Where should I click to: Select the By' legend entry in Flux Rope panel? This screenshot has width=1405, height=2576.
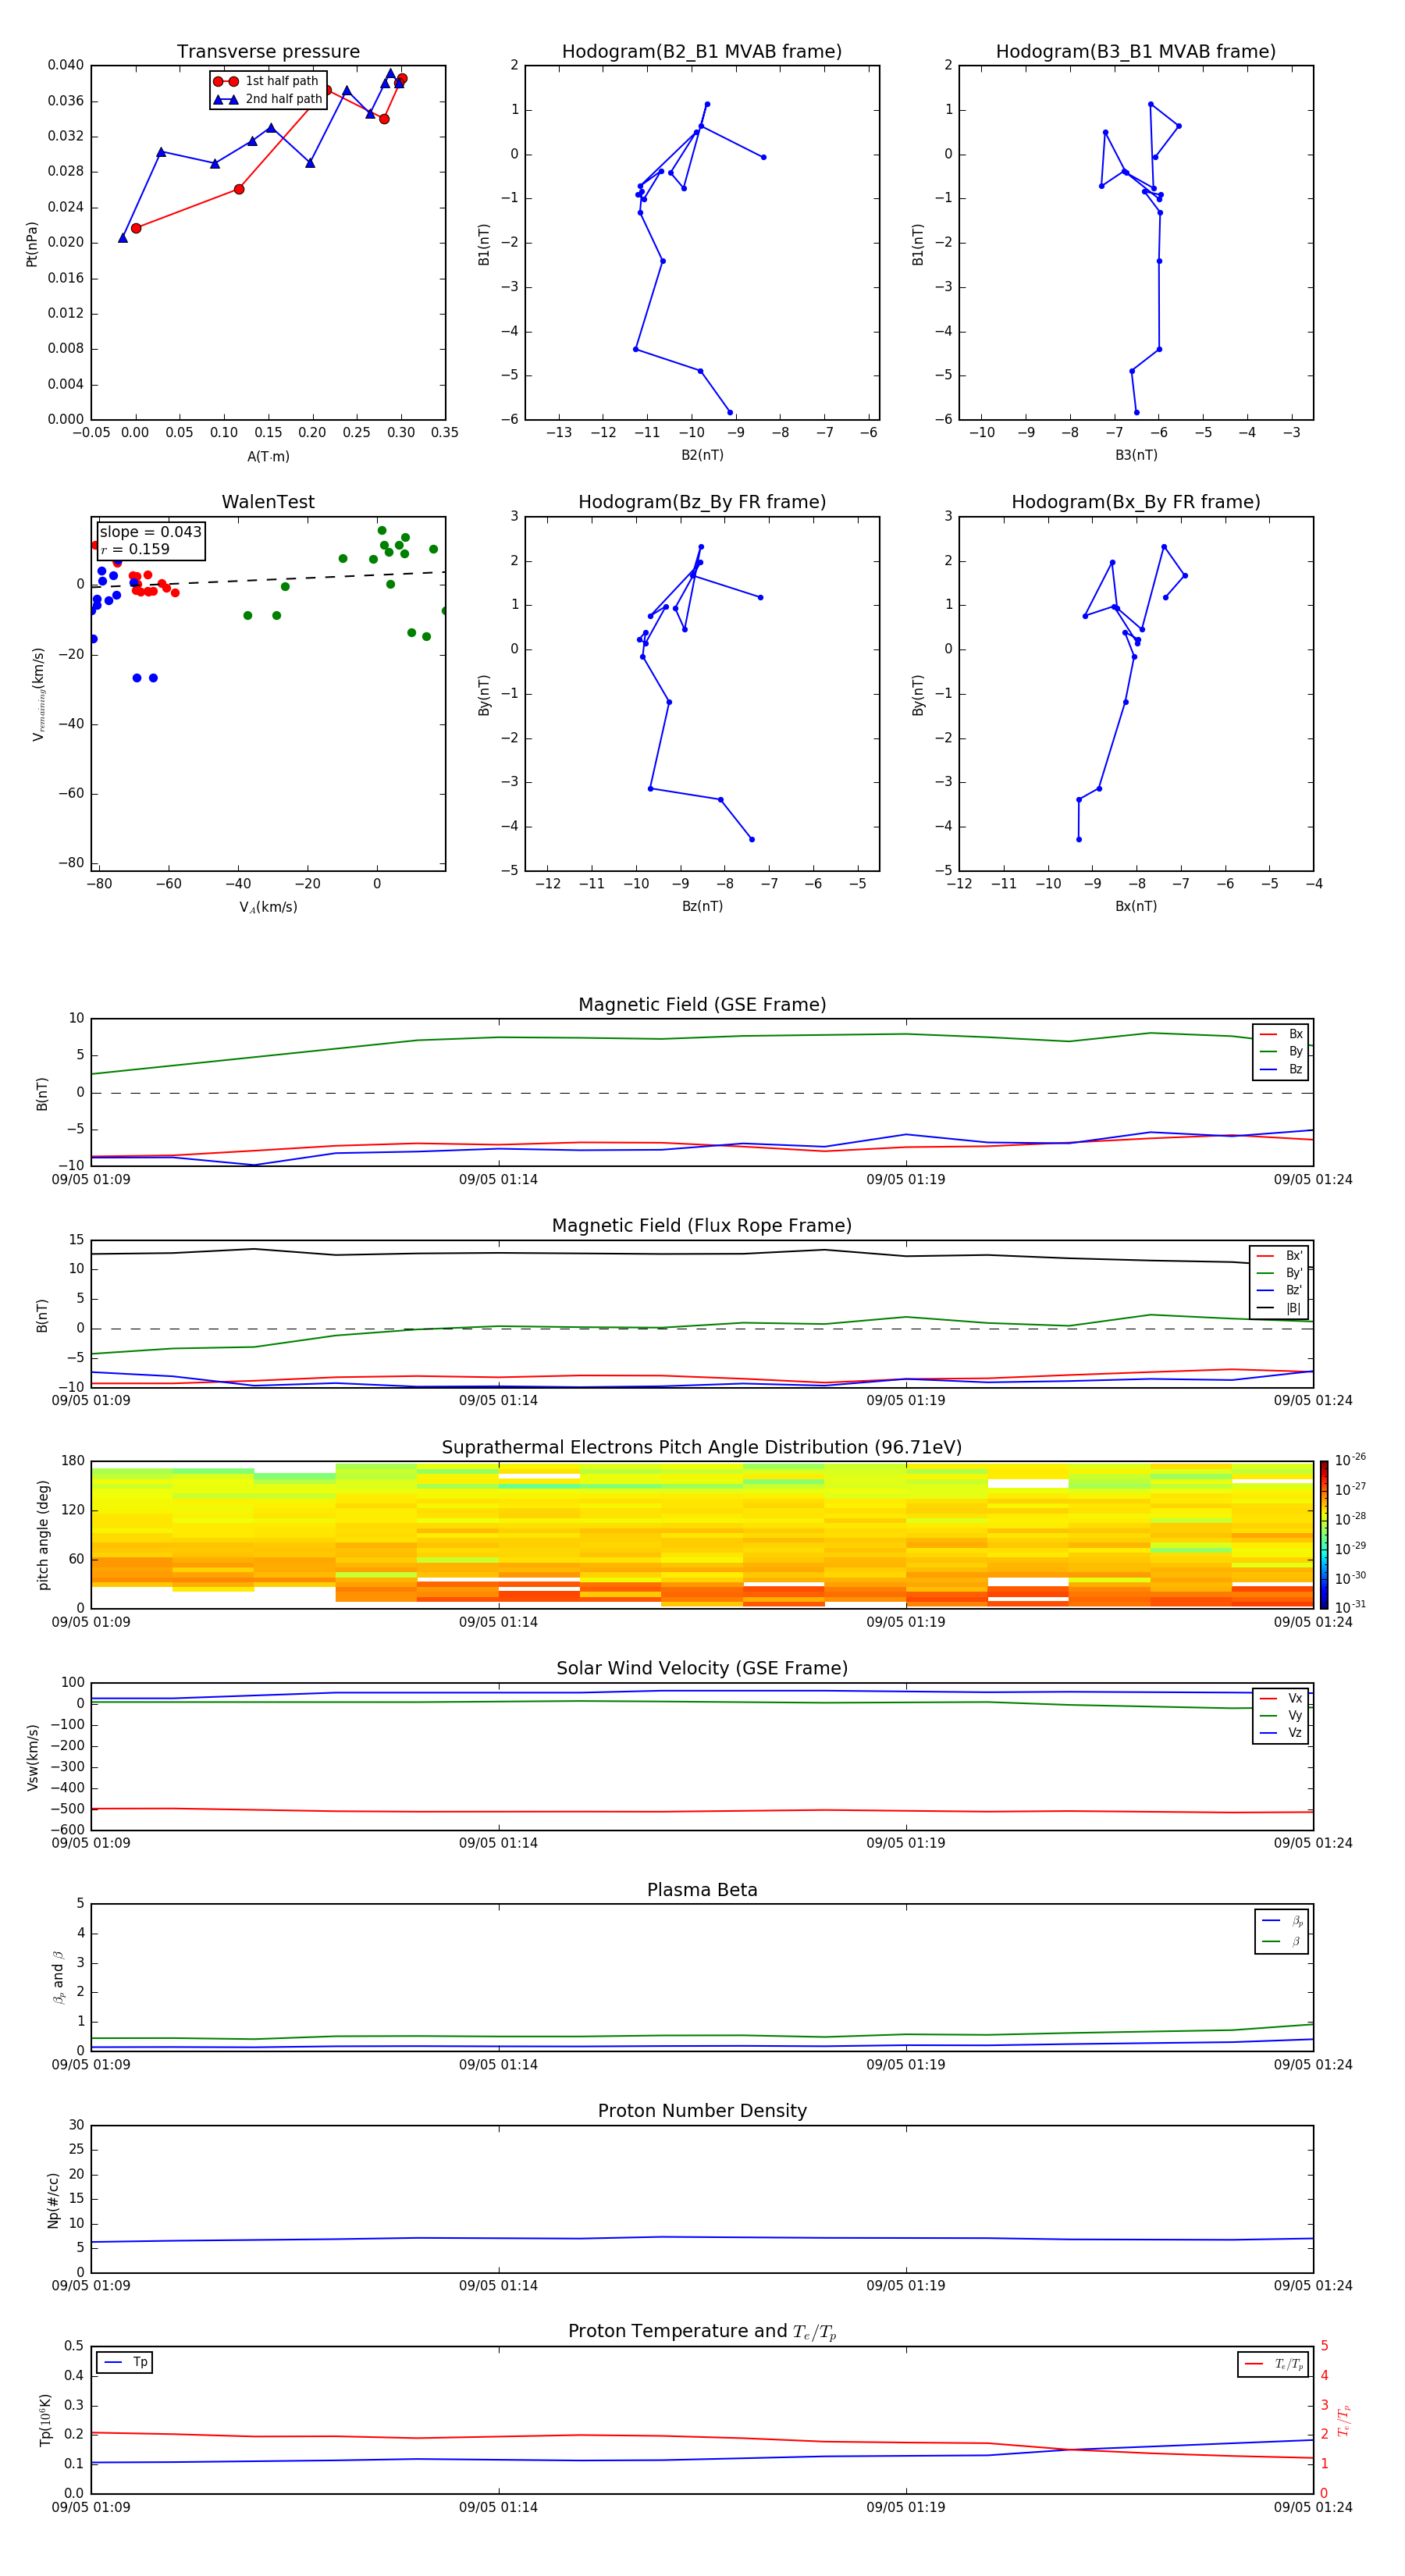point(1279,1273)
